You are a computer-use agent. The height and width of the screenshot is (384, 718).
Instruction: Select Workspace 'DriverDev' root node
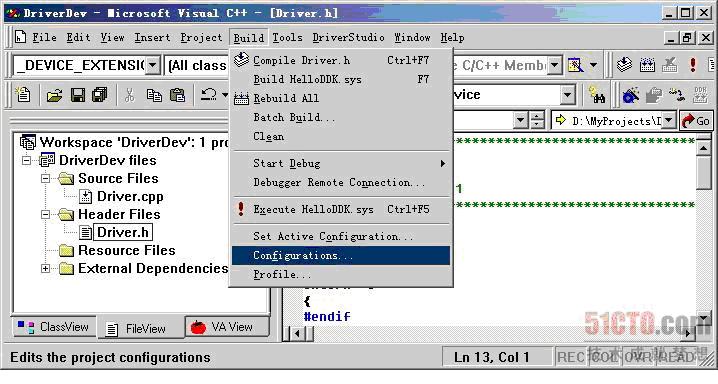(134, 142)
